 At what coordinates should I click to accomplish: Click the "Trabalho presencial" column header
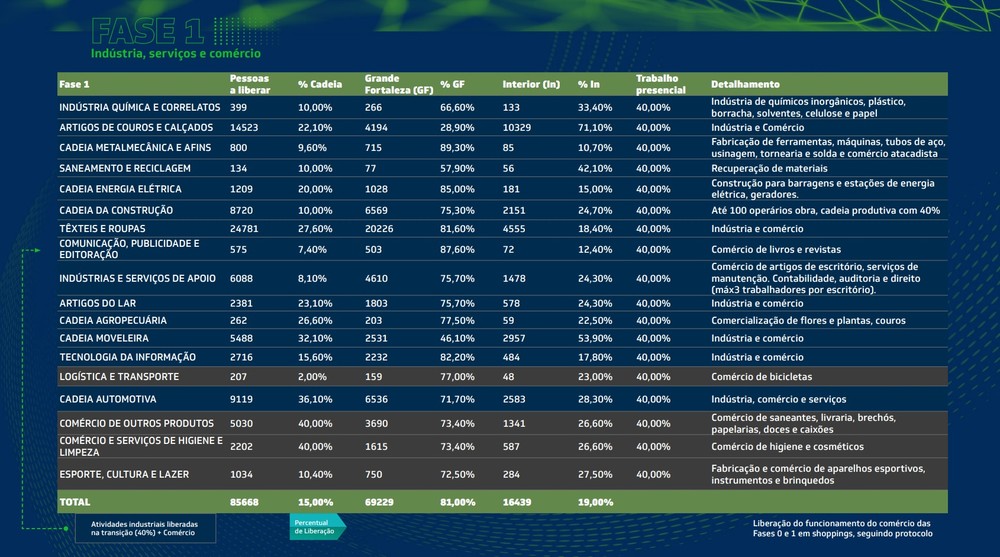[660, 84]
